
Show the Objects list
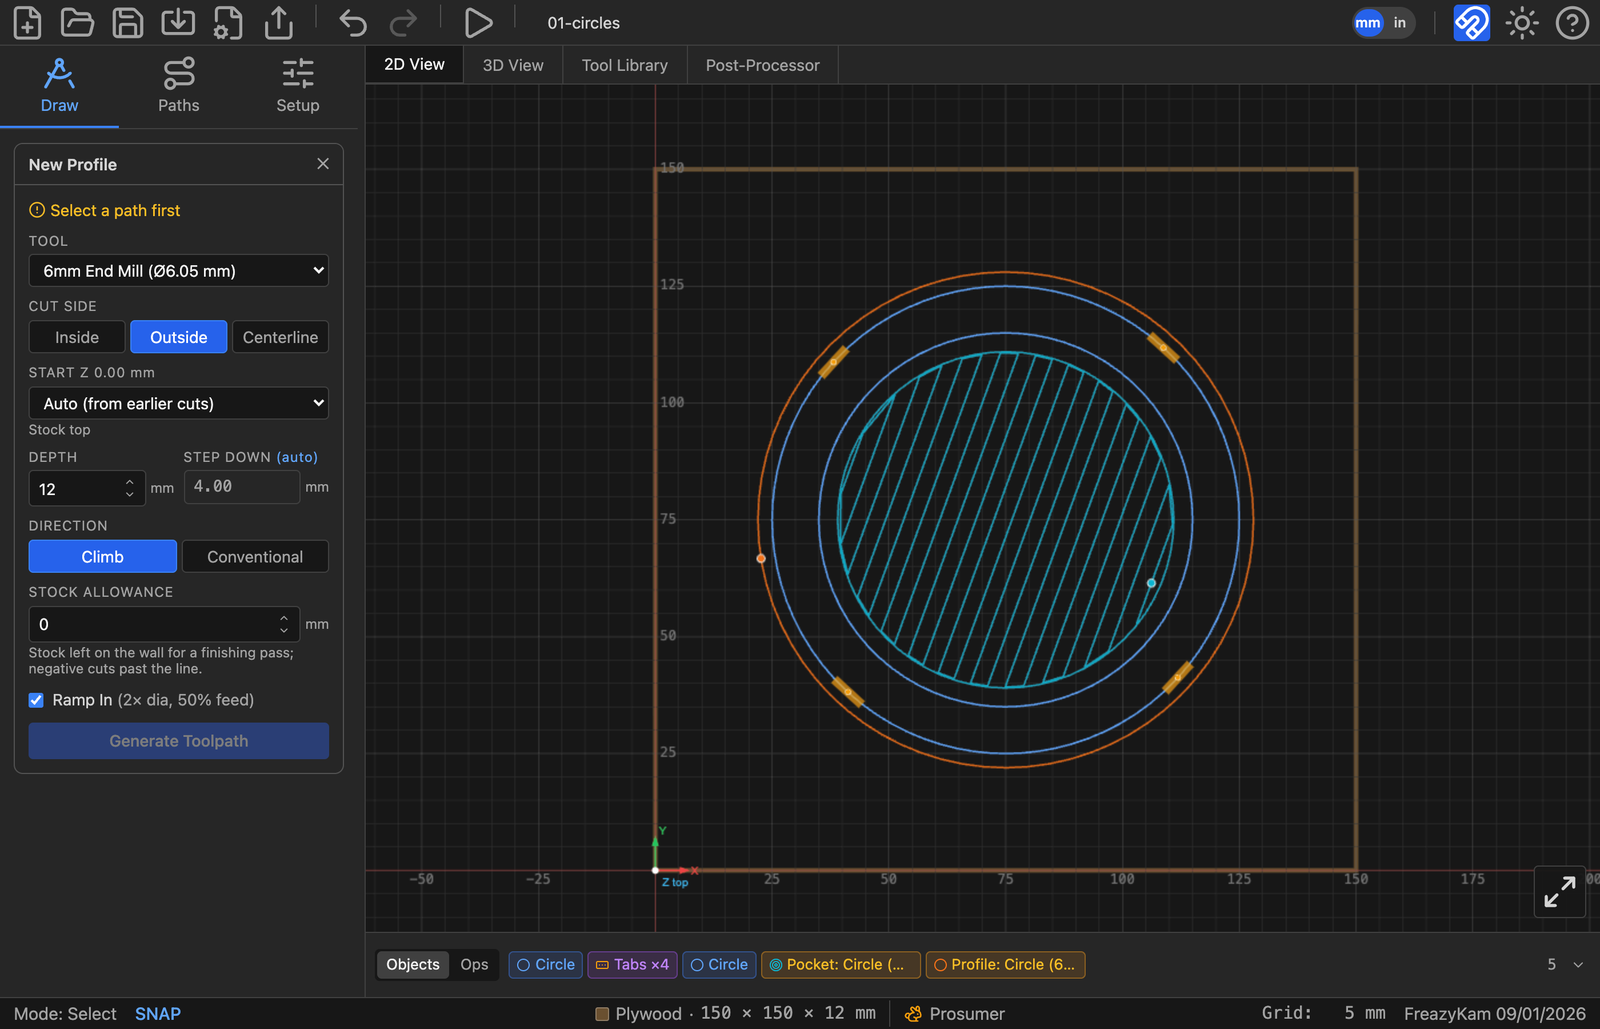413,964
